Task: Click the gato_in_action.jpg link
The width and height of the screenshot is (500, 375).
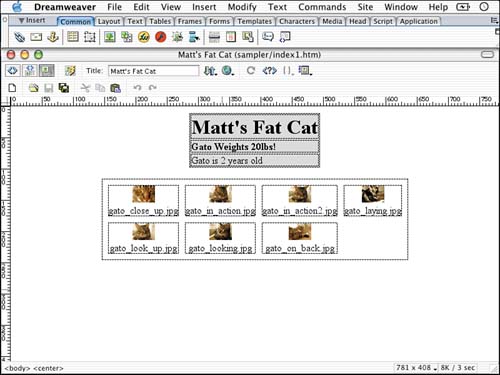Action: [220, 211]
